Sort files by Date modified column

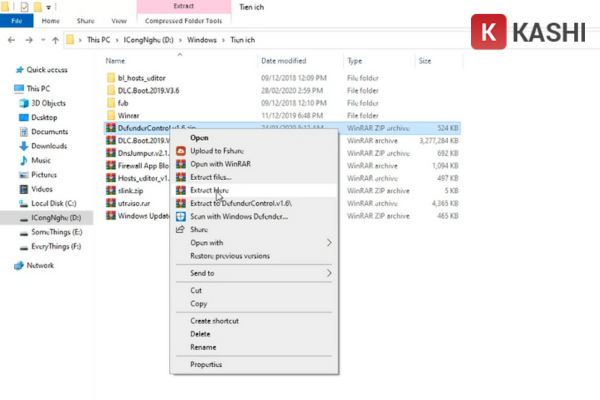click(x=255, y=61)
